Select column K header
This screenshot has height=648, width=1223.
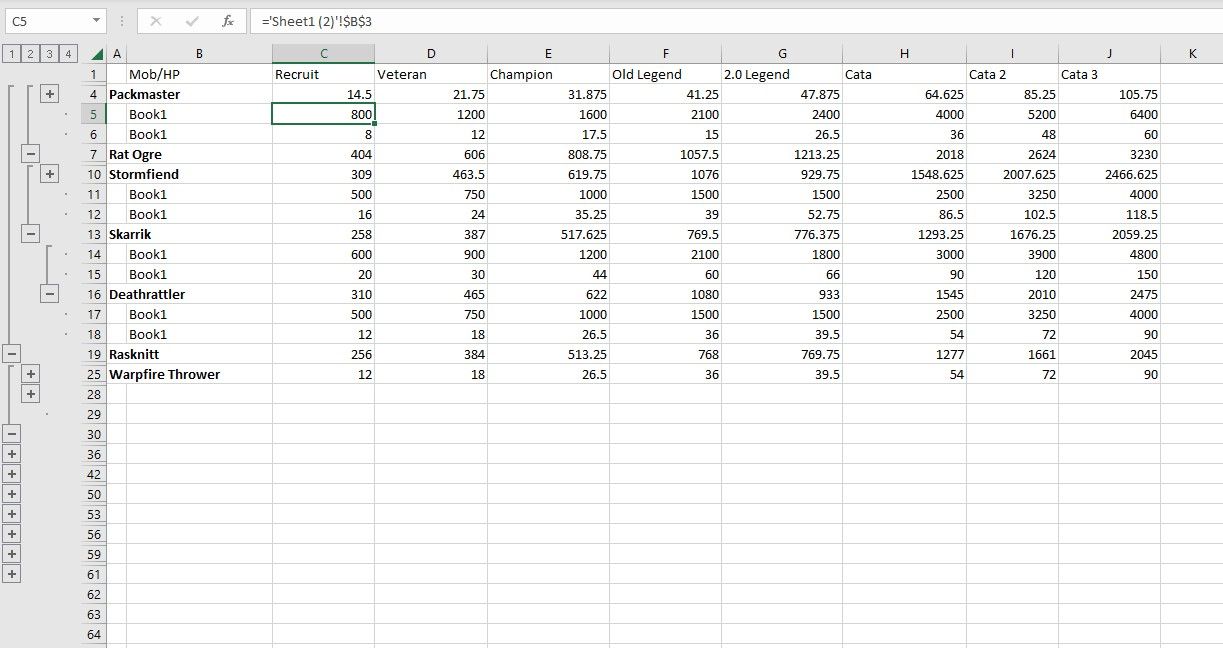[1192, 54]
